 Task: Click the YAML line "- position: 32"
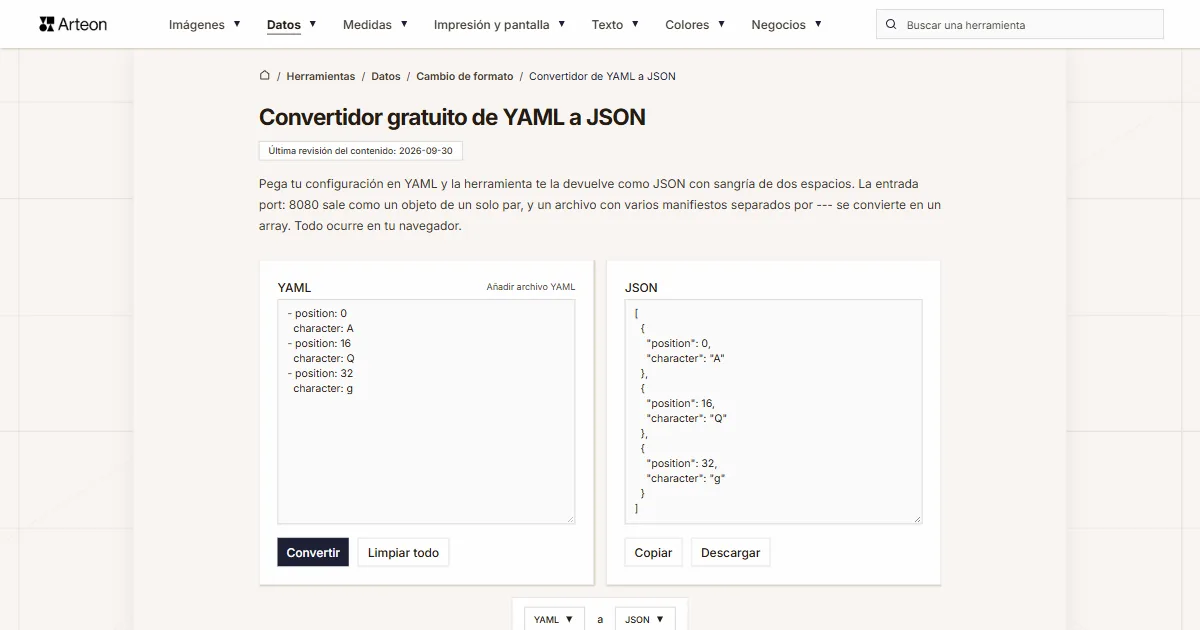[x=320, y=373]
